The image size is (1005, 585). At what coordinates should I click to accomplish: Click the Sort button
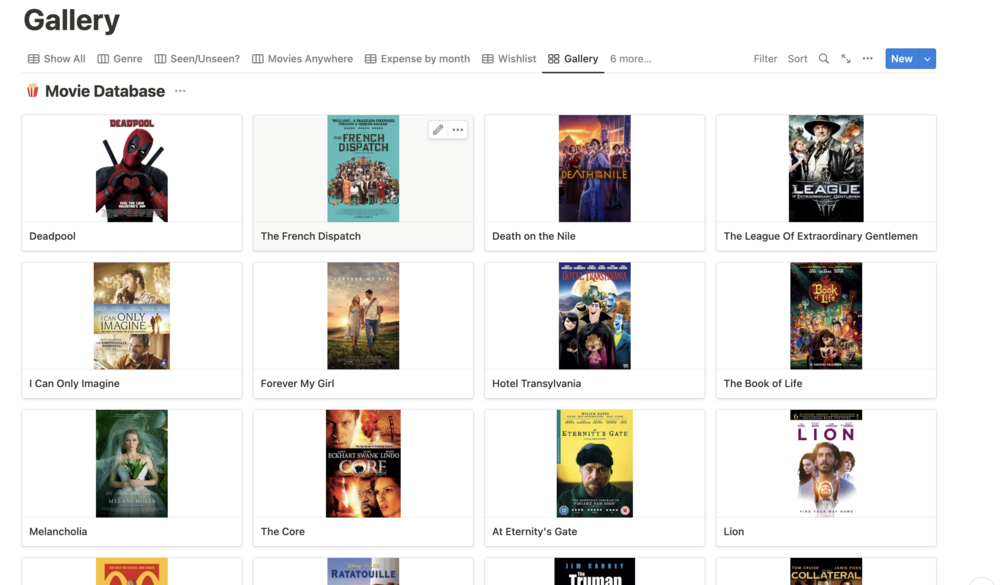point(797,58)
